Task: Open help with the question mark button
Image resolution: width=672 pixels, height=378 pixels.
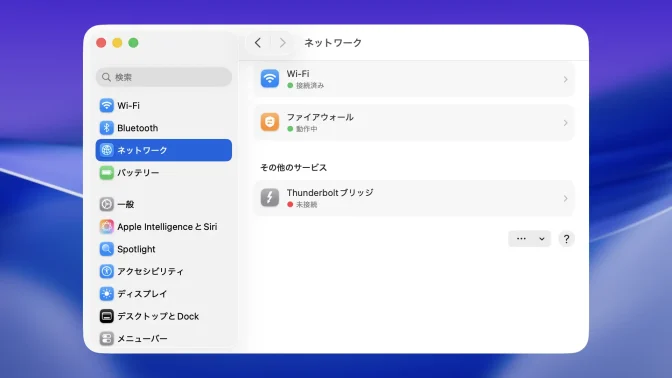Action: [566, 239]
